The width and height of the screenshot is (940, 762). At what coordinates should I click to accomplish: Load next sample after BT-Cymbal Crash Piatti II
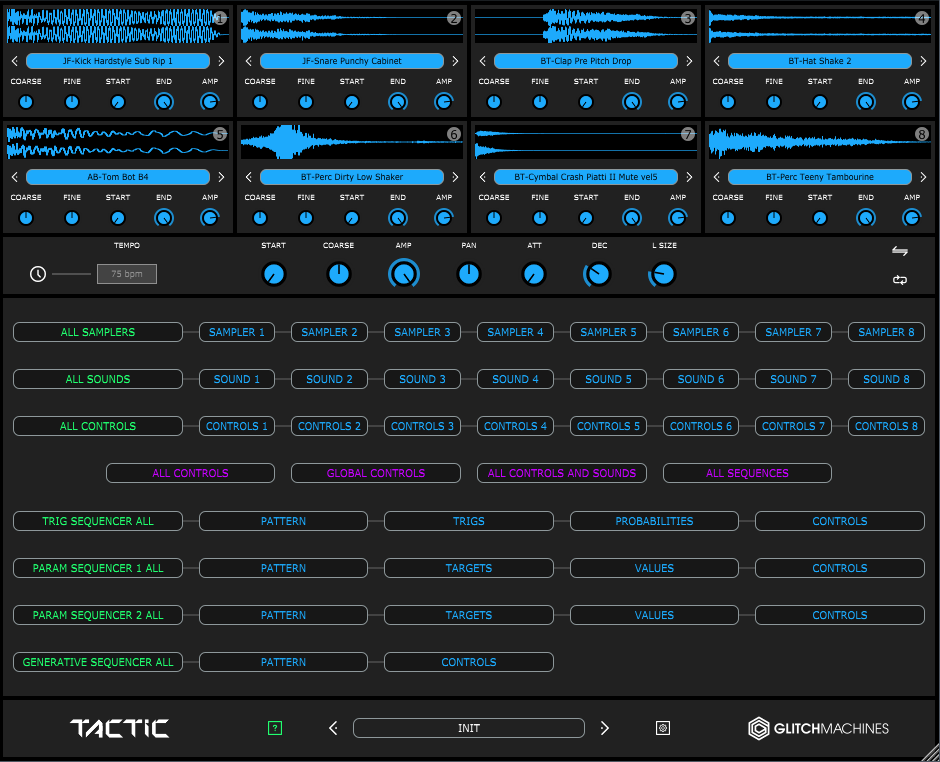pyautogui.click(x=689, y=177)
